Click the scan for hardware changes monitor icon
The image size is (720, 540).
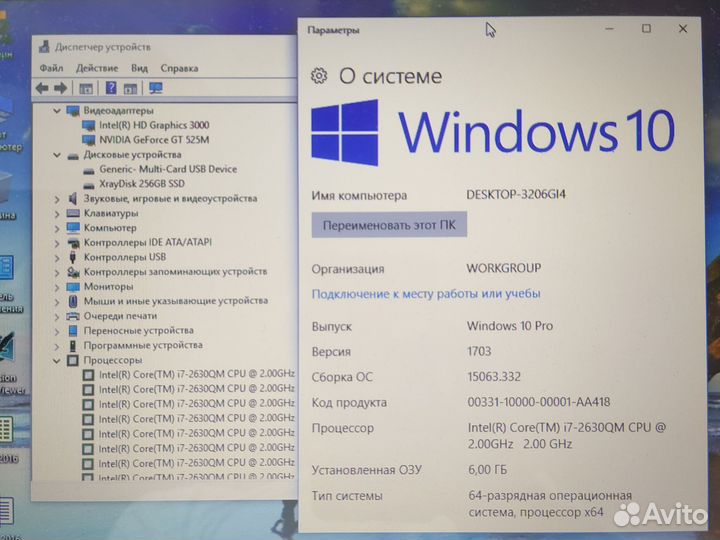[156, 88]
